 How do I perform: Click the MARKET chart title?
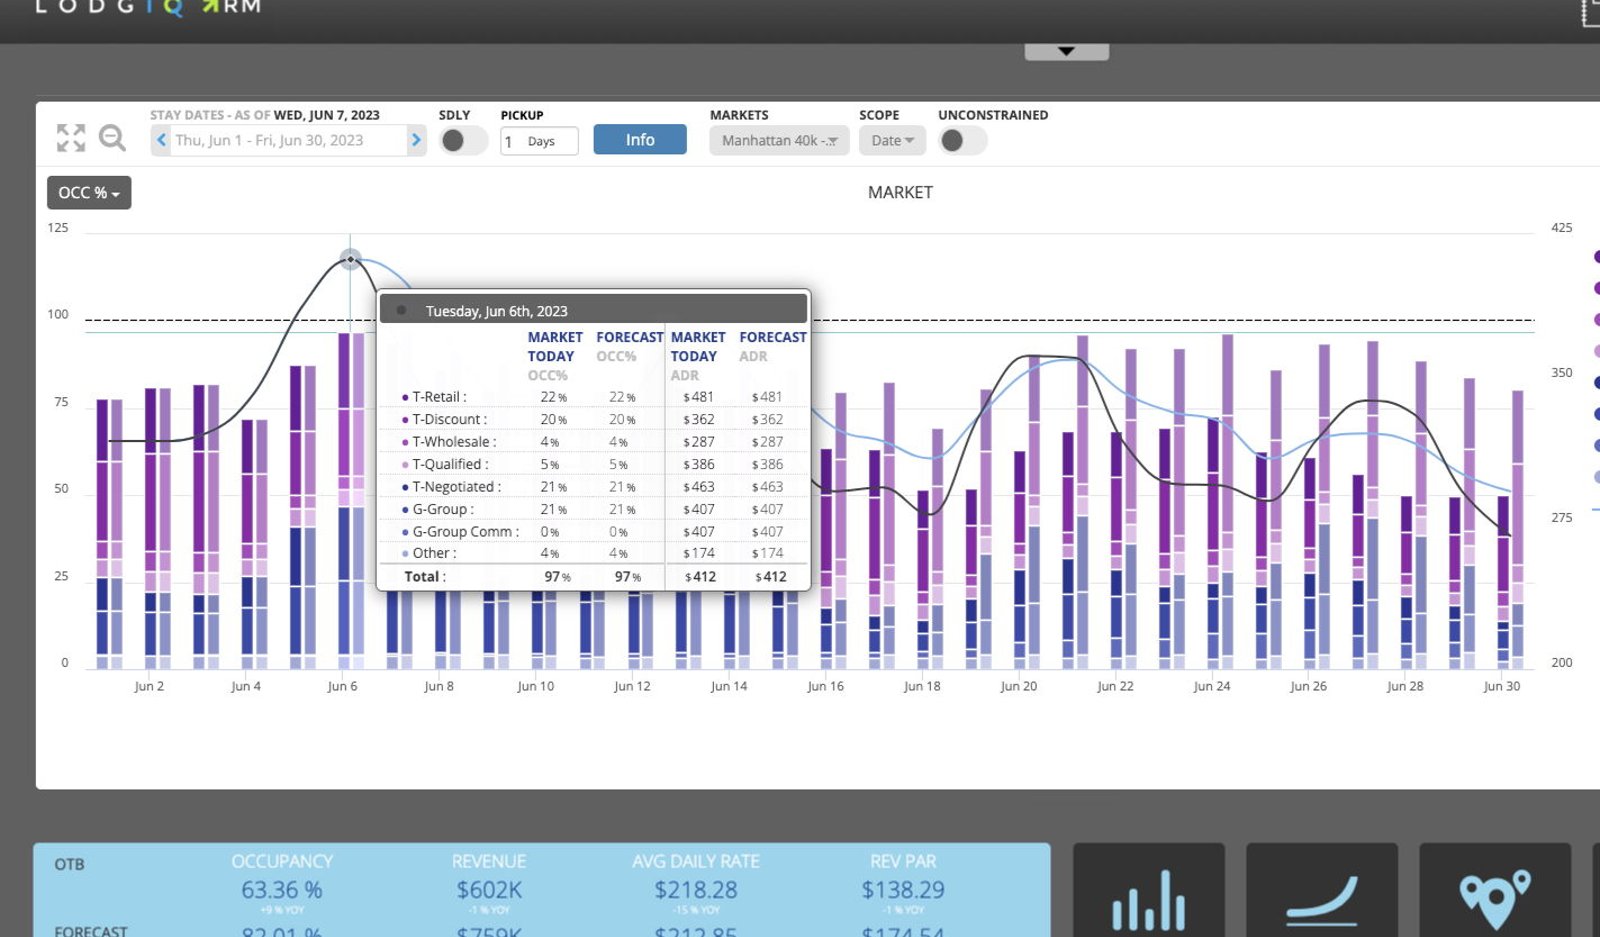pyautogui.click(x=900, y=192)
